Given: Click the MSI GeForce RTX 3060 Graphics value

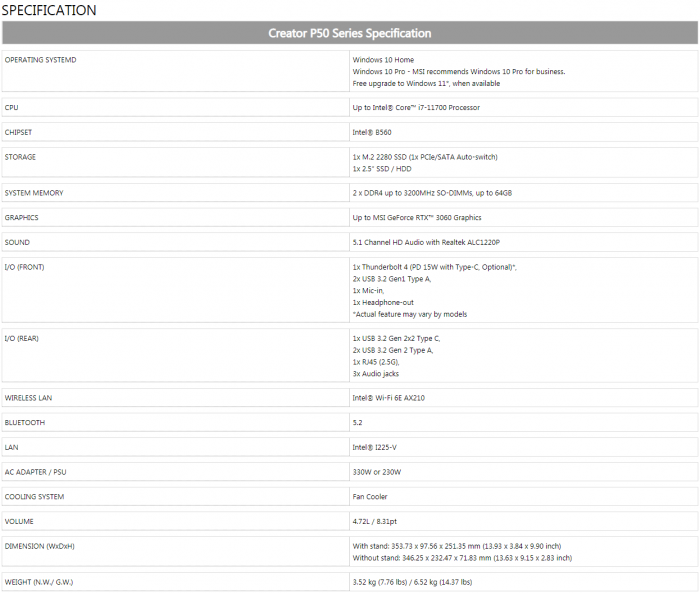Looking at the screenshot, I should [417, 217].
